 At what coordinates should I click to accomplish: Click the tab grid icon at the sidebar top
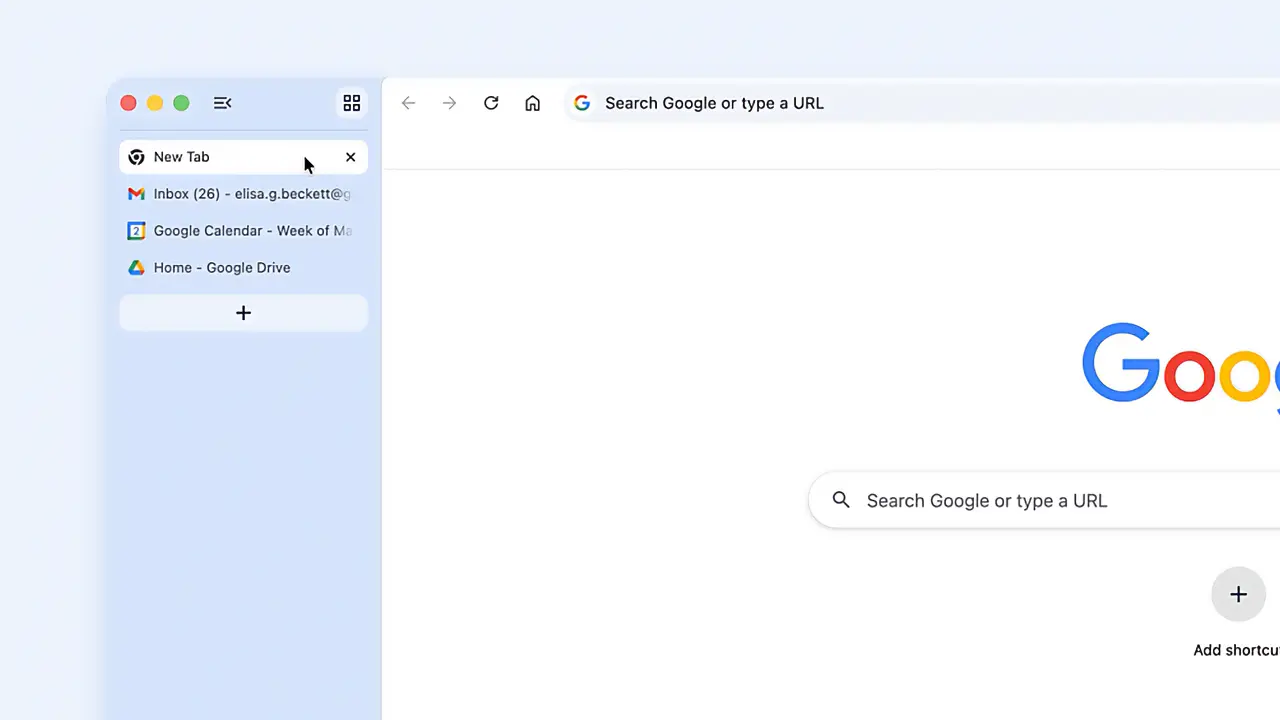click(x=351, y=103)
